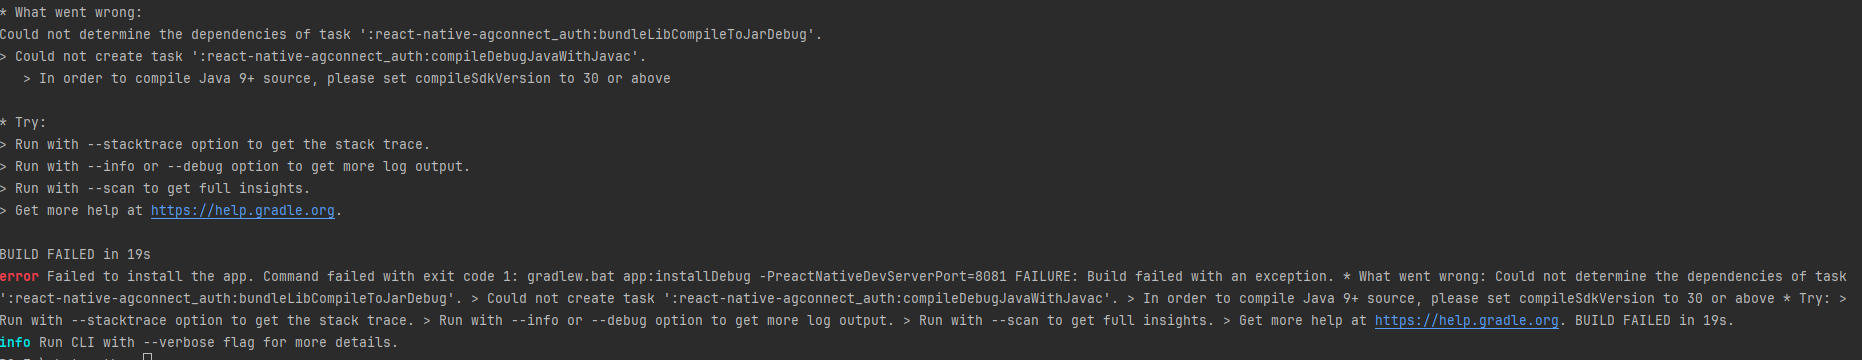1862x360 pixels.
Task: Open help.gradle.org link inside the error paragraph
Action: (x=1467, y=321)
